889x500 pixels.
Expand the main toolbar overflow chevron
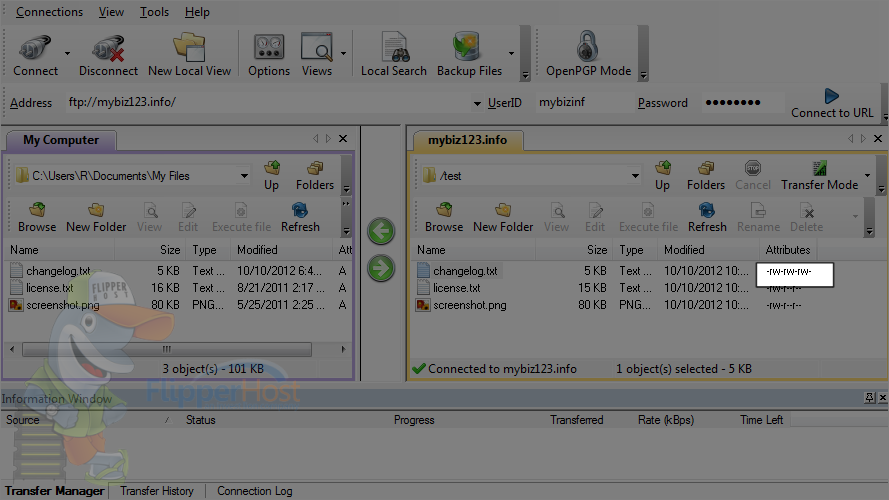pos(525,74)
